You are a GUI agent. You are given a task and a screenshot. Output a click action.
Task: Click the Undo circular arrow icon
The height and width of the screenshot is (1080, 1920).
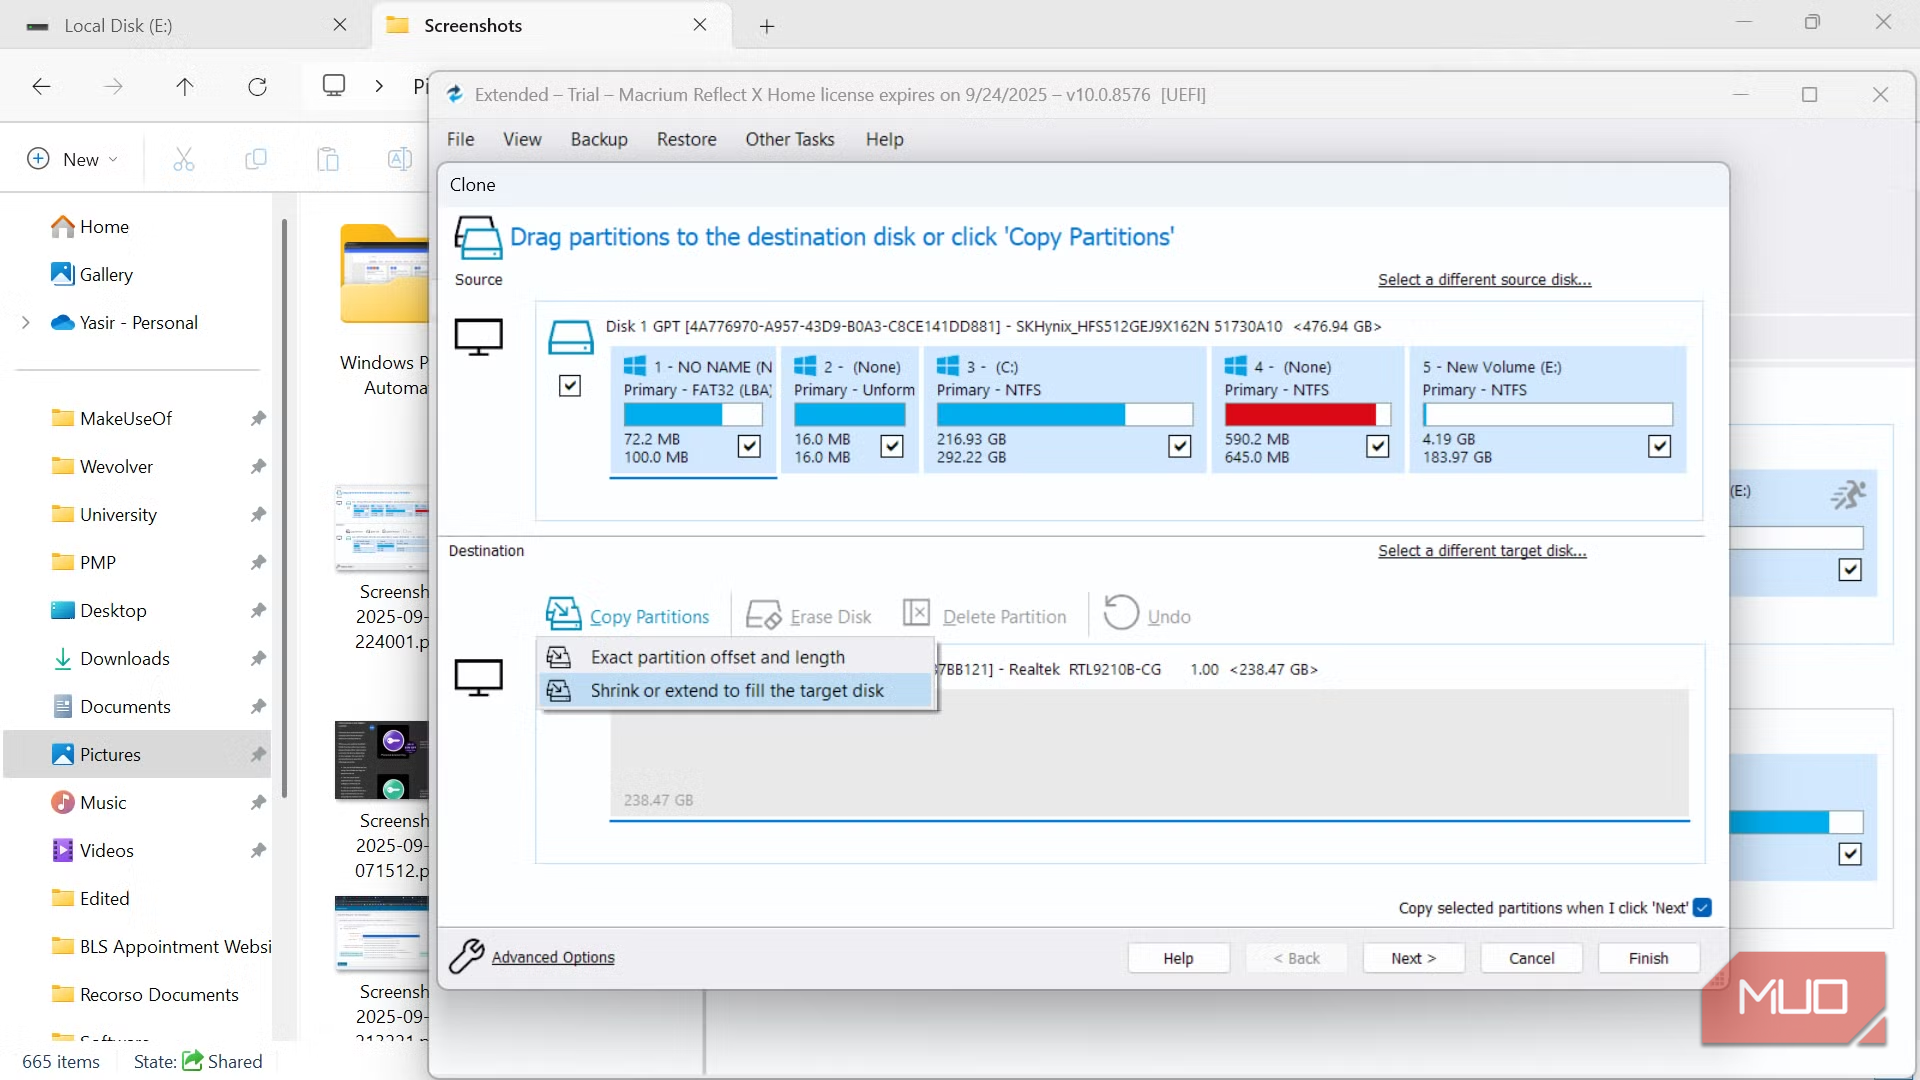point(1121,612)
